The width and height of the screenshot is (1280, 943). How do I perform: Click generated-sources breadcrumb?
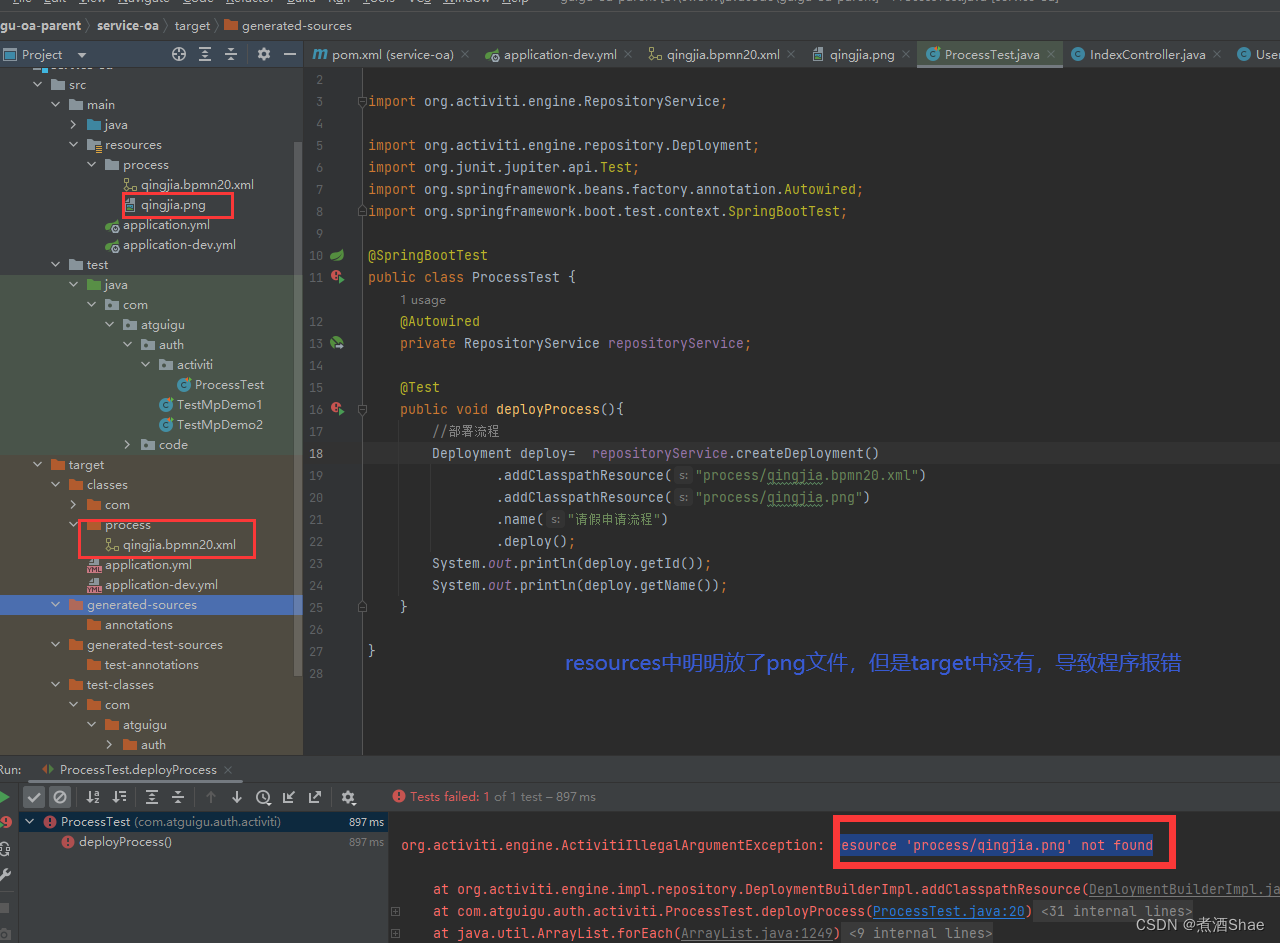pyautogui.click(x=288, y=25)
